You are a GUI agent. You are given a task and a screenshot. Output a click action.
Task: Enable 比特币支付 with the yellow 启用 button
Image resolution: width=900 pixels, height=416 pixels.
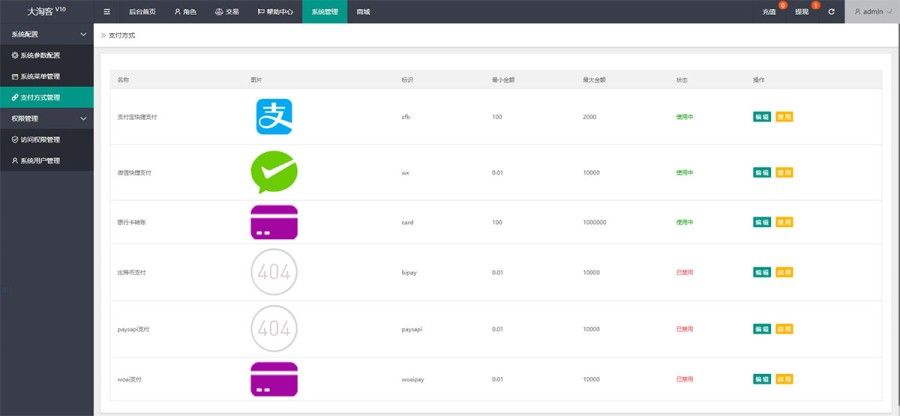pos(784,272)
